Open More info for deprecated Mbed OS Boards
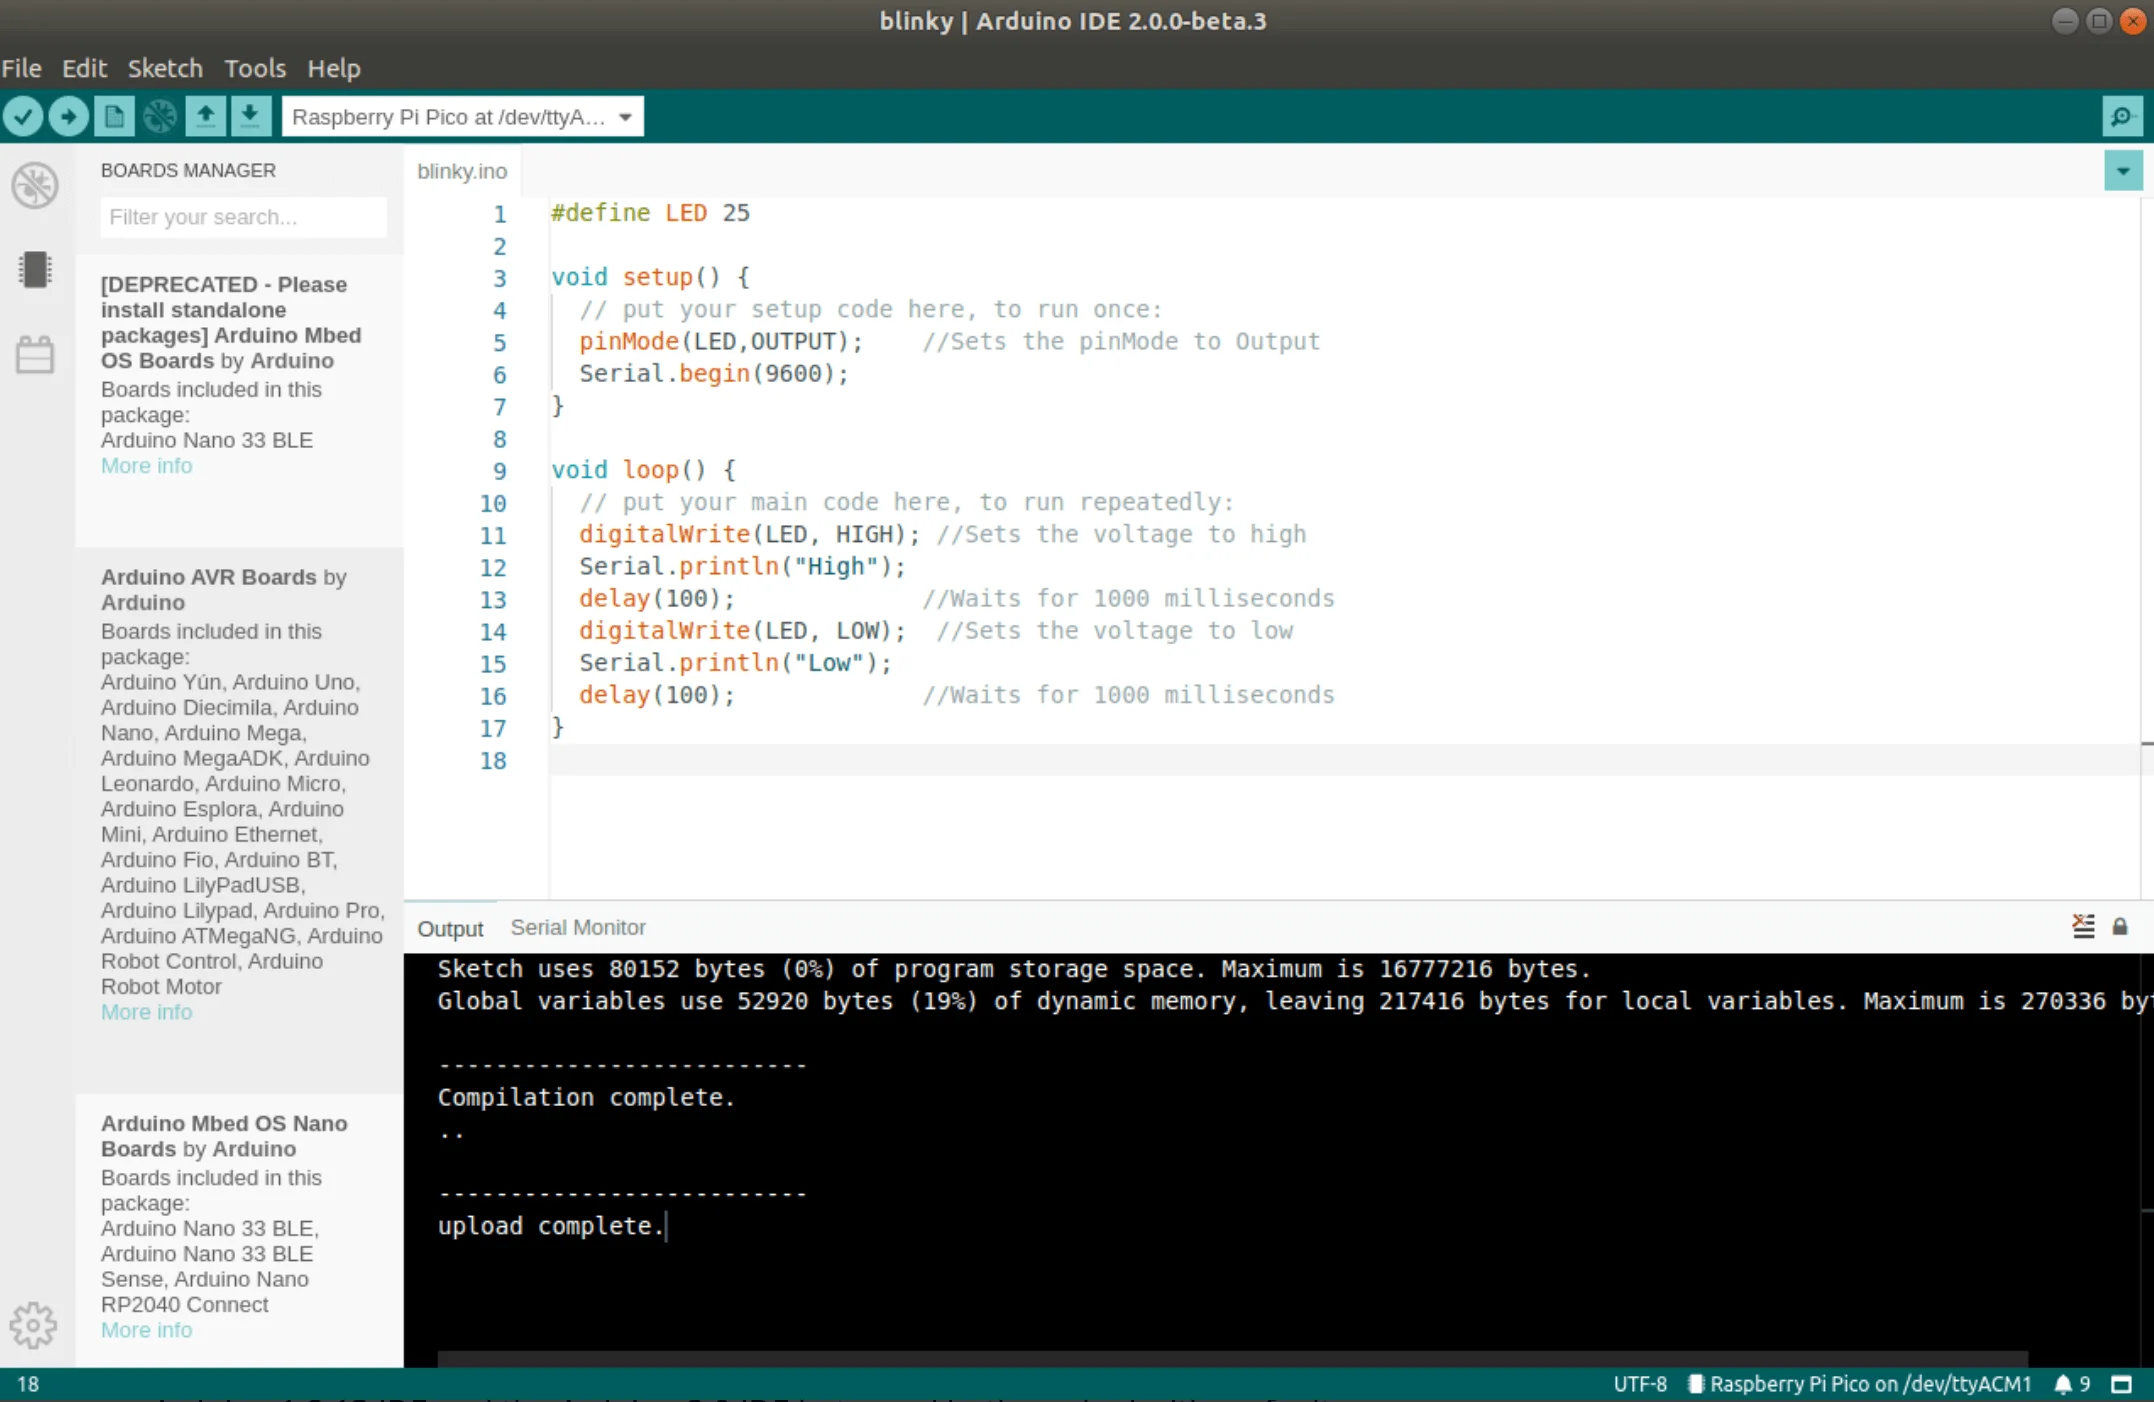Screen dimensions: 2154x1402 coord(146,466)
